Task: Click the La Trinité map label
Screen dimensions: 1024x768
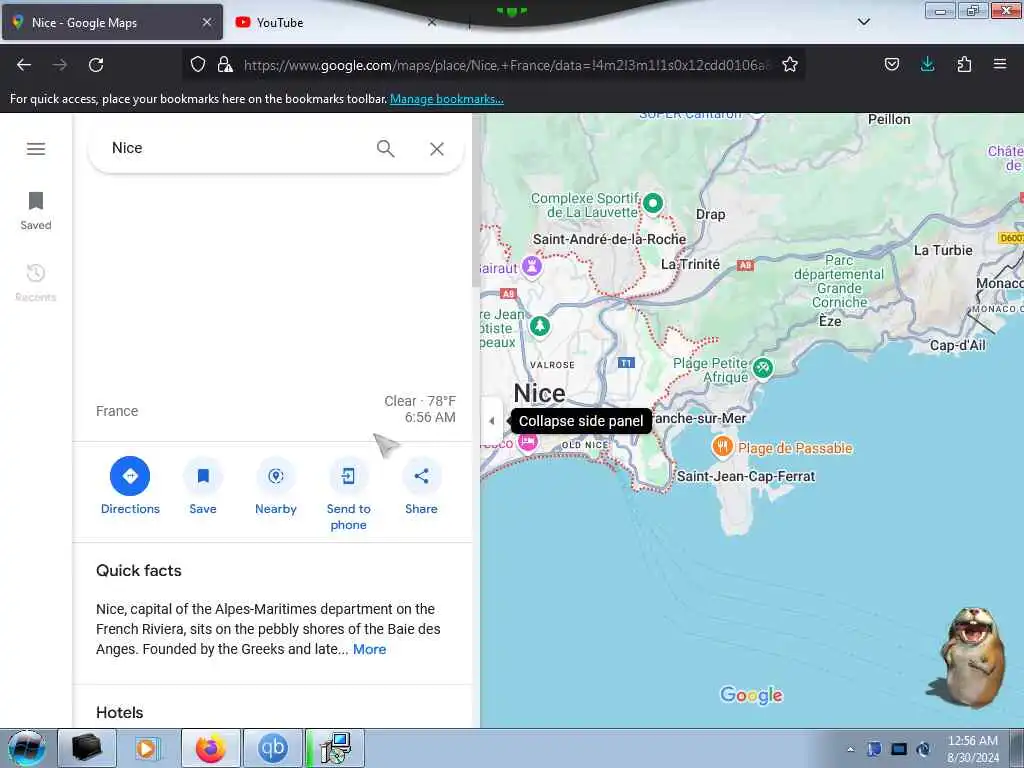Action: (x=690, y=264)
